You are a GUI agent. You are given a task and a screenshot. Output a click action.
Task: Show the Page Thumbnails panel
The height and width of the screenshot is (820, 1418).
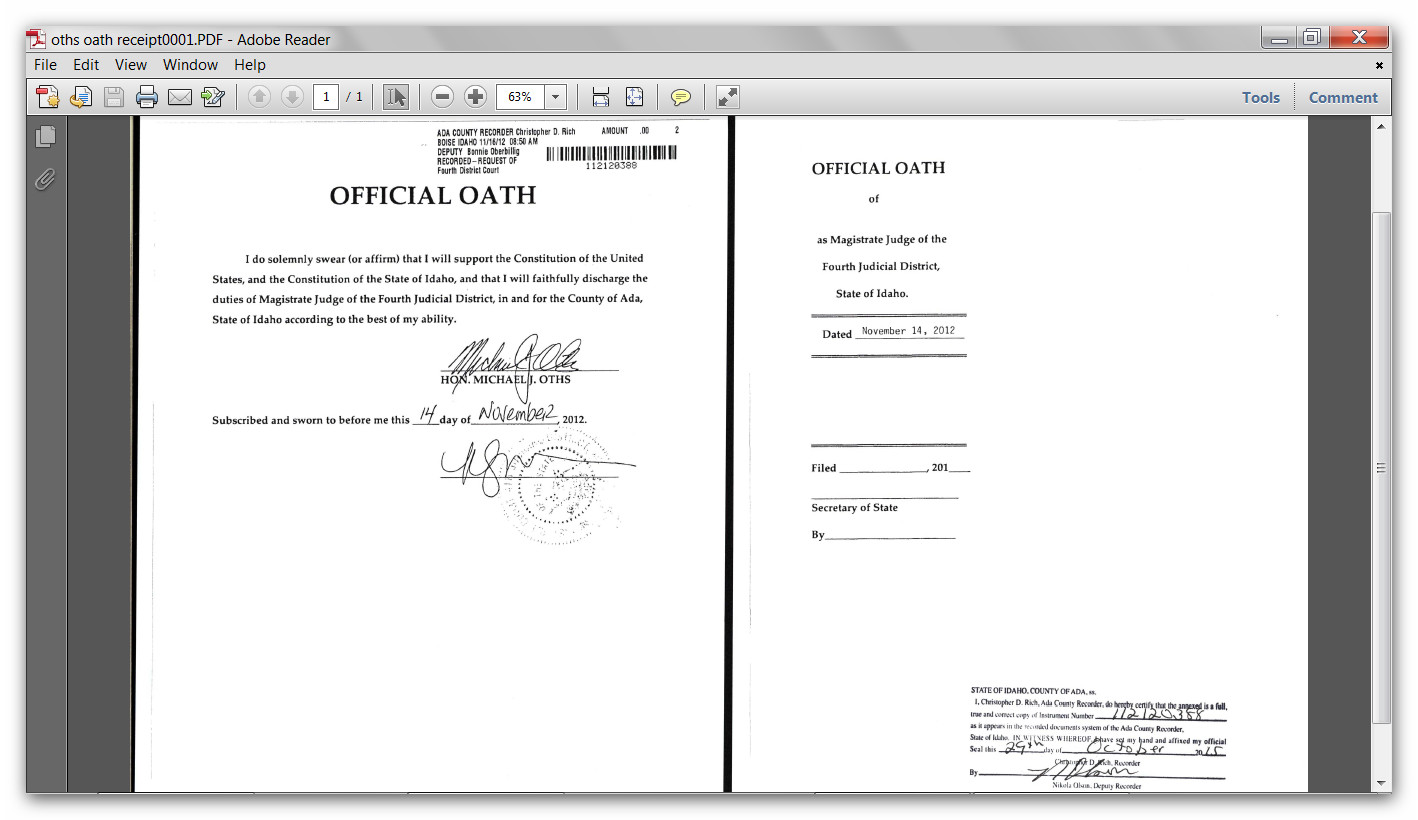pyautogui.click(x=45, y=136)
